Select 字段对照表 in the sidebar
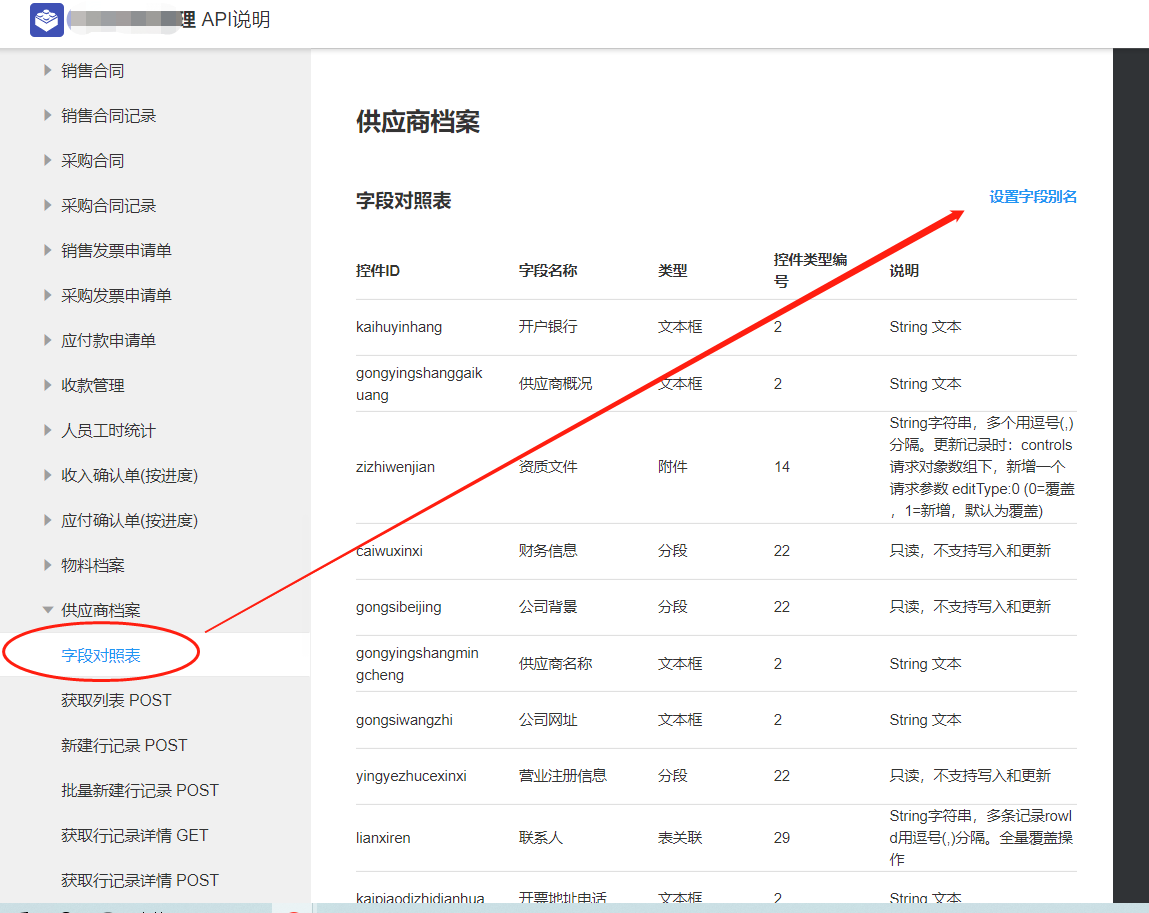This screenshot has width=1149, height=913. pos(101,656)
